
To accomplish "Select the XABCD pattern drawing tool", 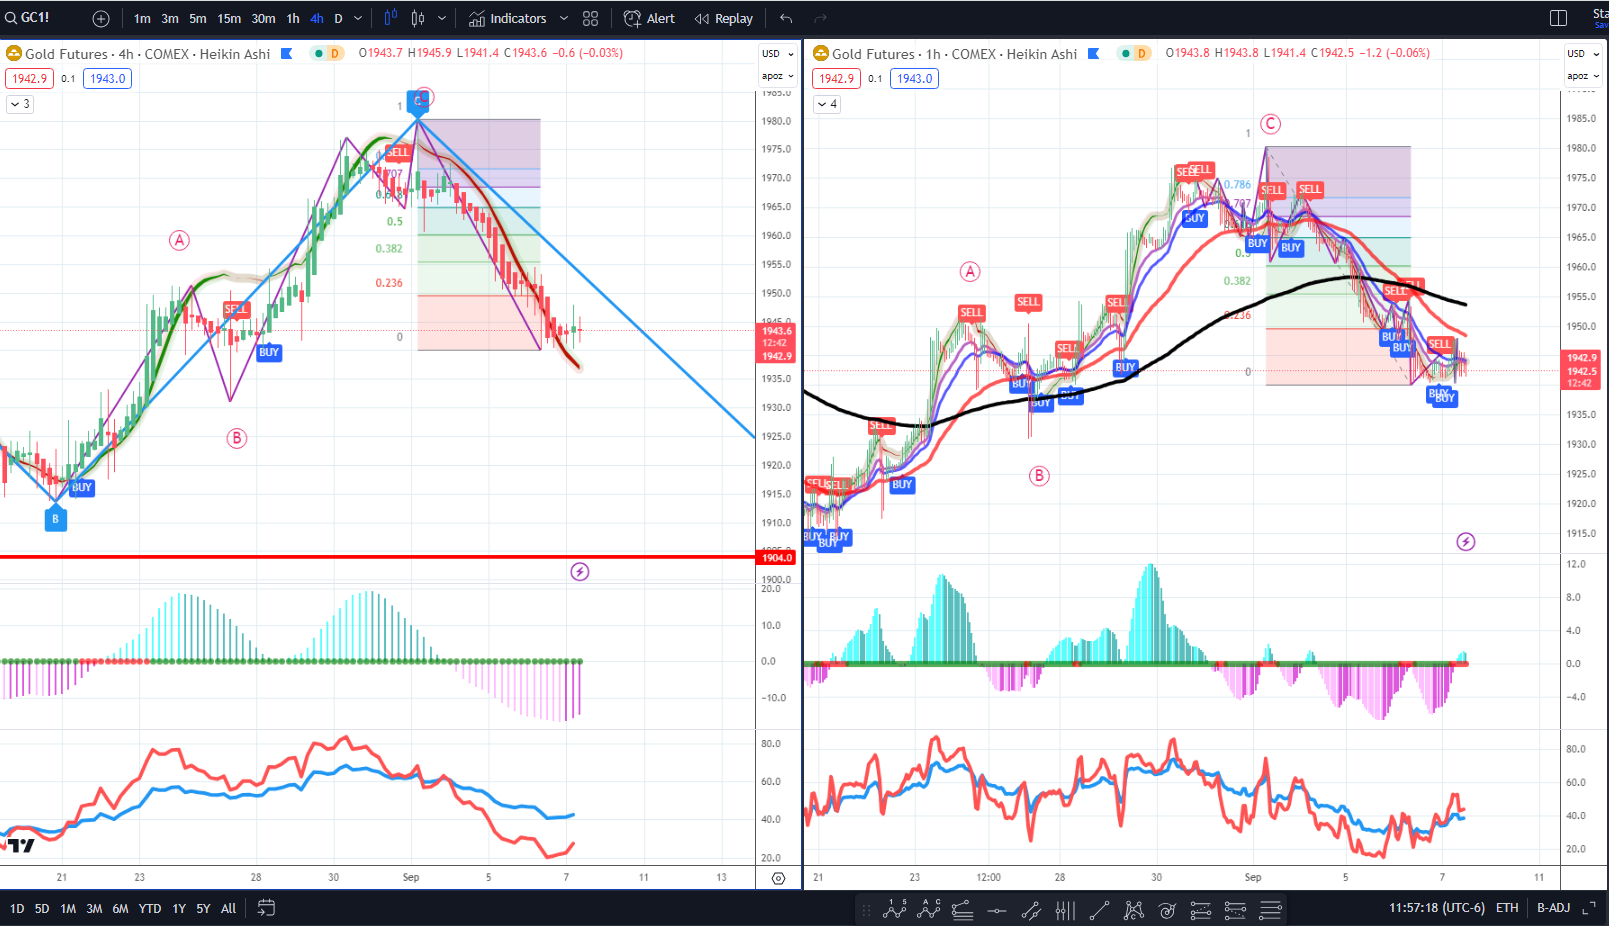I will tap(1133, 910).
